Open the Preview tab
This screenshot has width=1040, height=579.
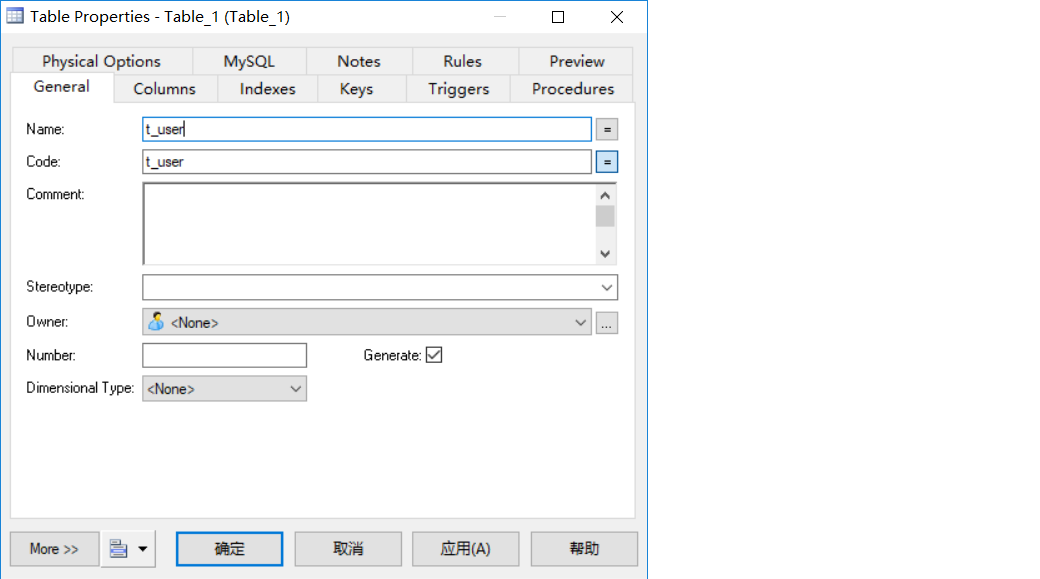[x=576, y=62]
